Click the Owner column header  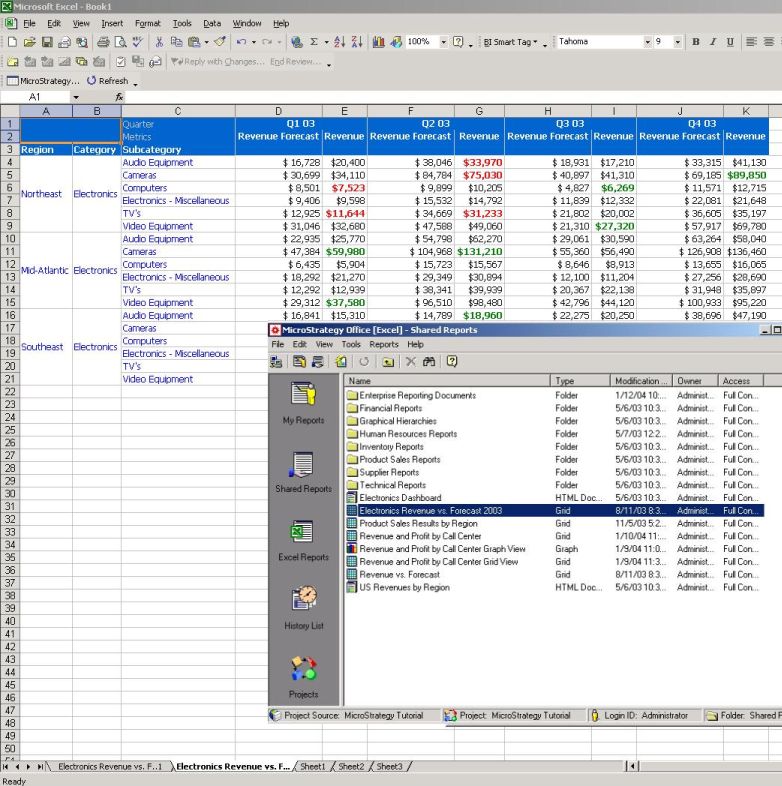(x=695, y=381)
